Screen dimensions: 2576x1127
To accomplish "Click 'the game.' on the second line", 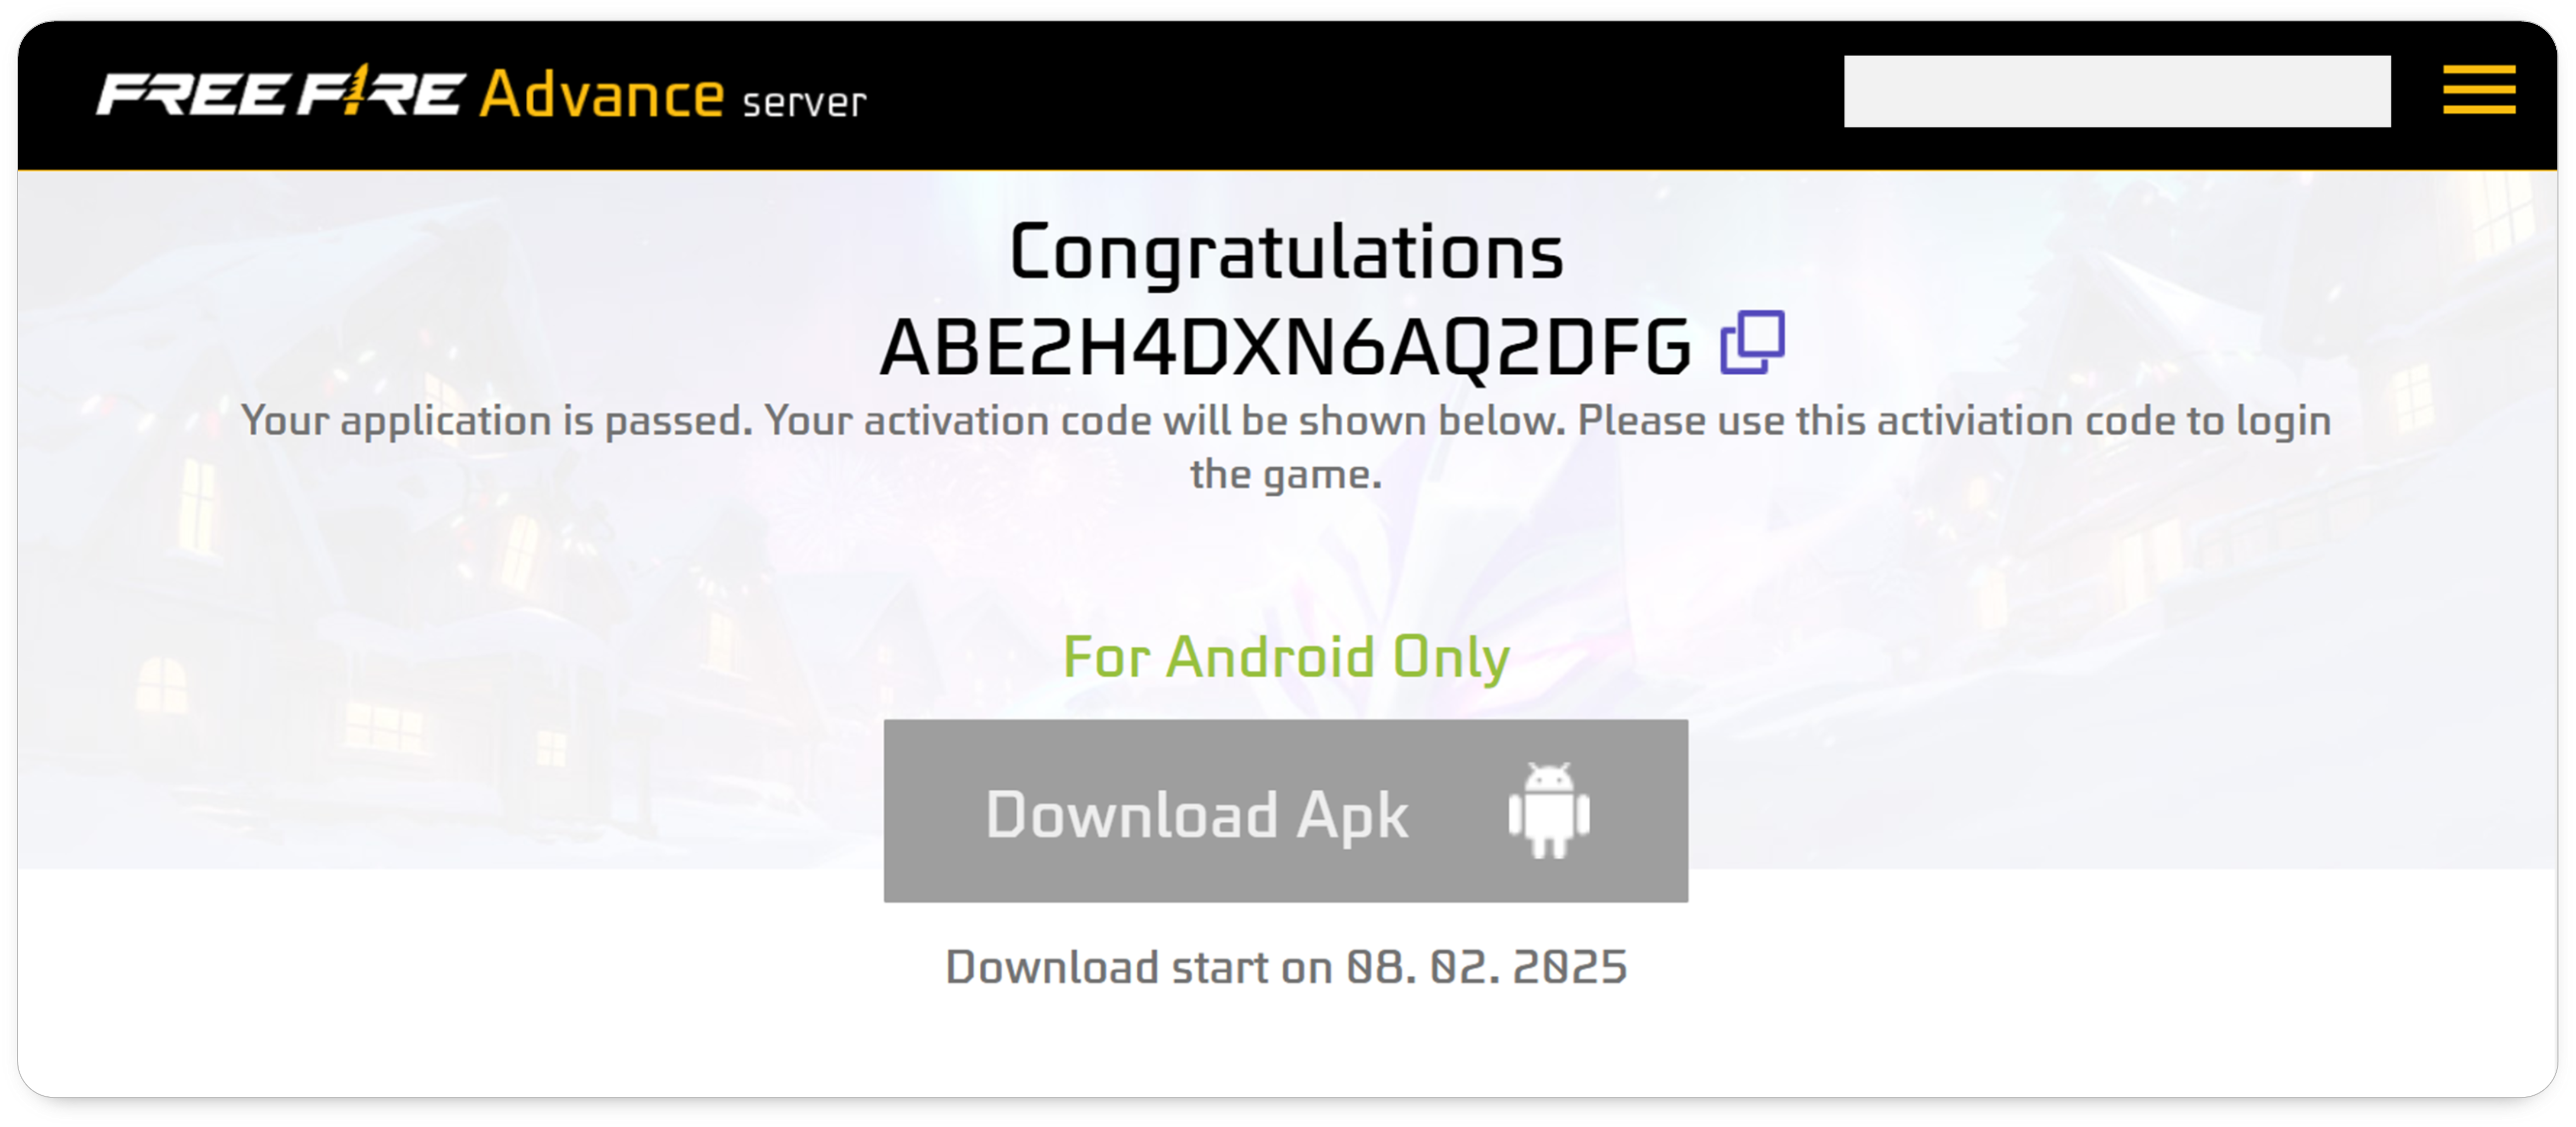I will [1286, 475].
